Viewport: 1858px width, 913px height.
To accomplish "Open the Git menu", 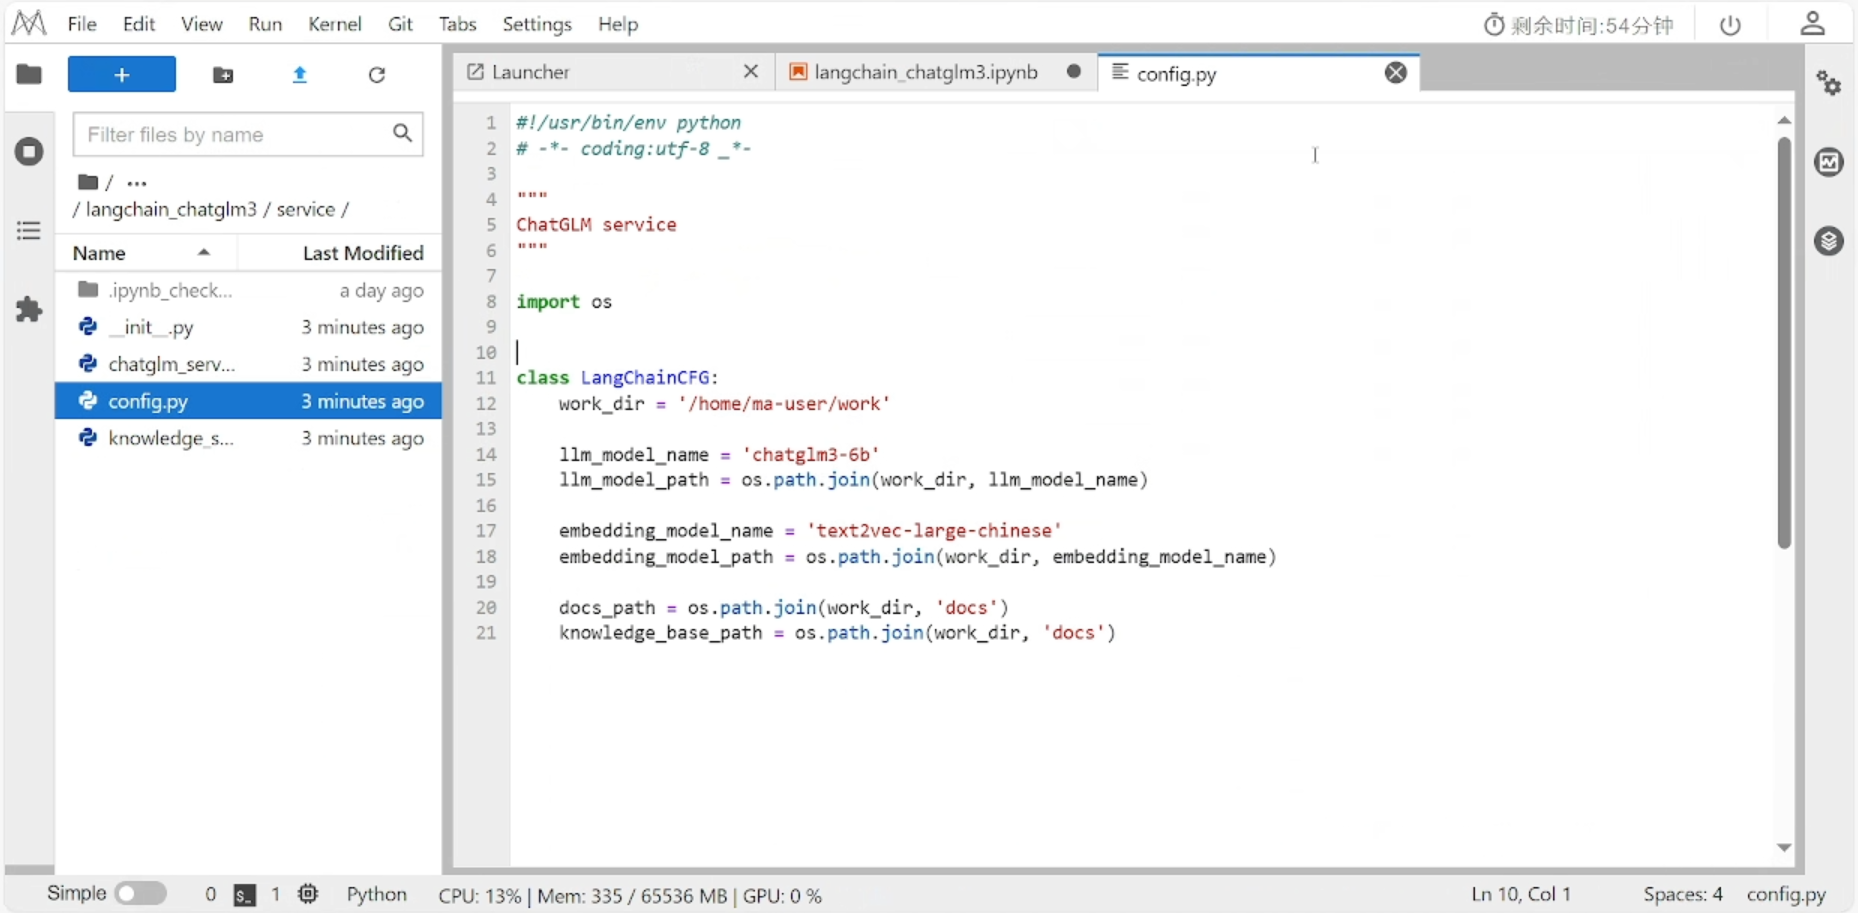I will (x=400, y=24).
